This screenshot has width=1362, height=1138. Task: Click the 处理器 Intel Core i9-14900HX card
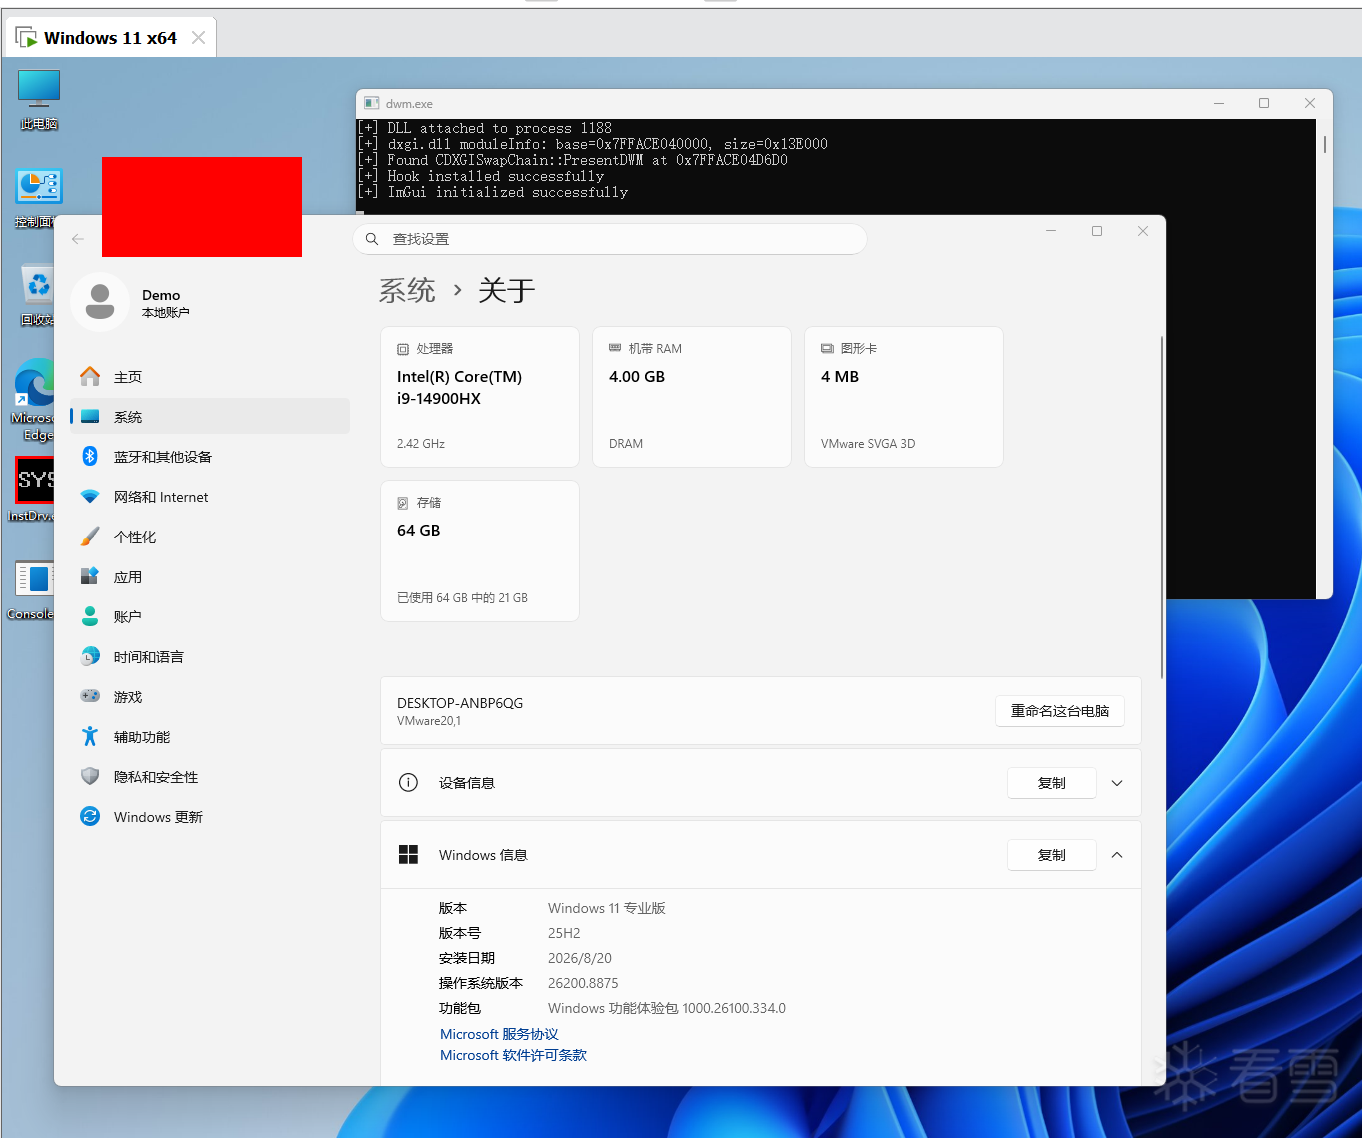480,397
